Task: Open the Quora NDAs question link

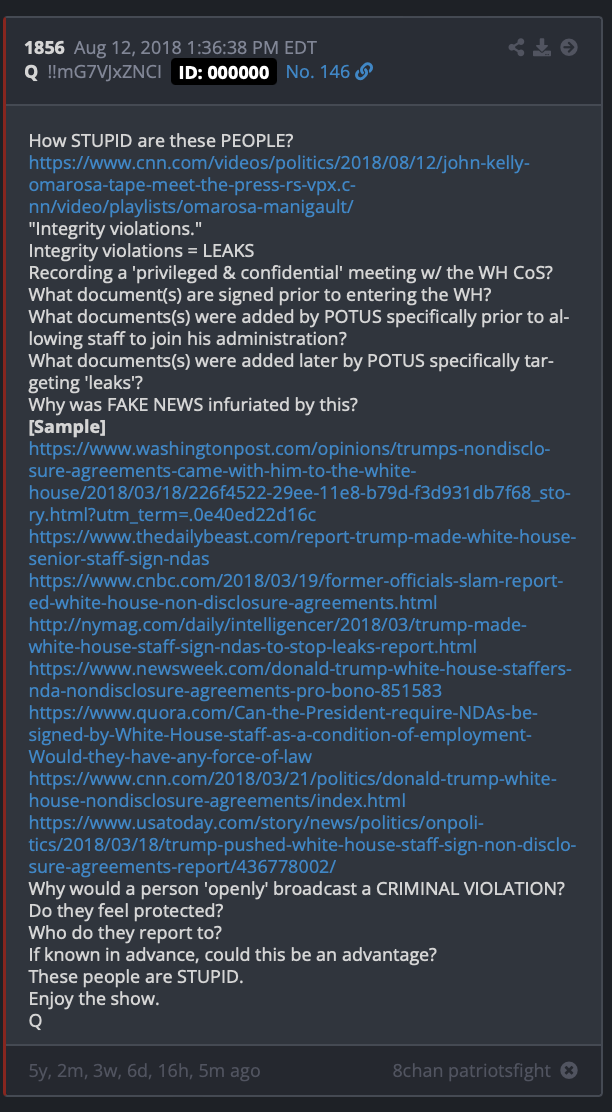Action: tap(284, 734)
